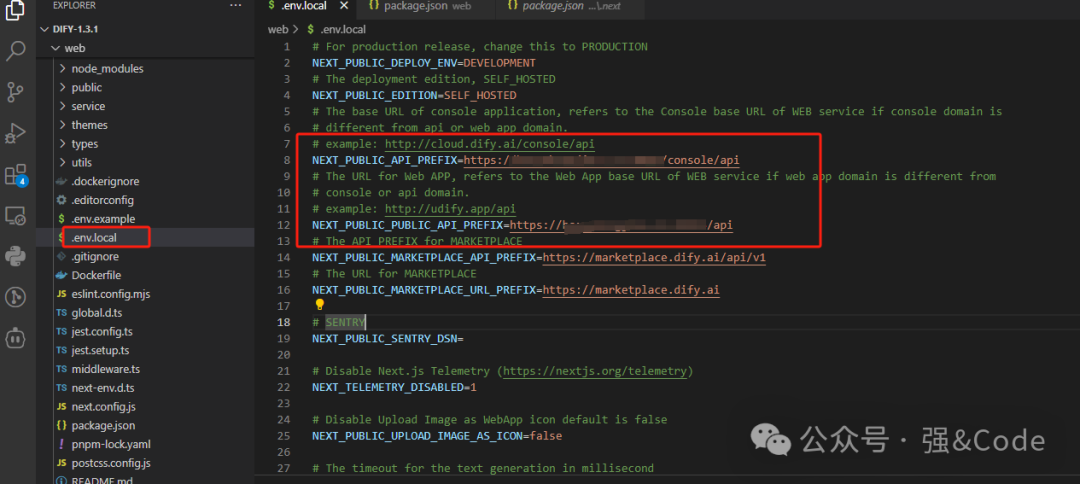Image resolution: width=1080 pixels, height=484 pixels.
Task: Click line number 20 in gutter
Action: click(284, 355)
